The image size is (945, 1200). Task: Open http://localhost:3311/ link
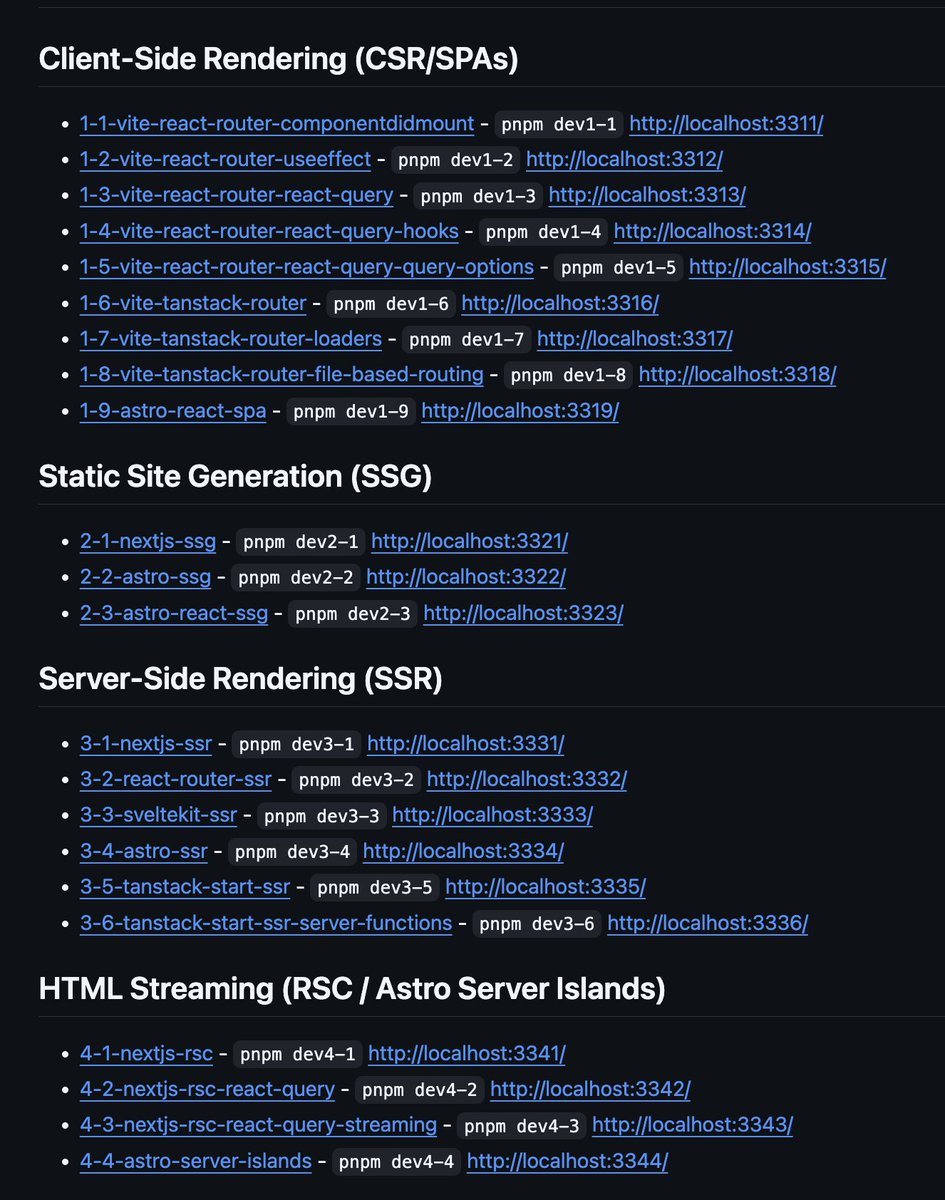coord(726,124)
